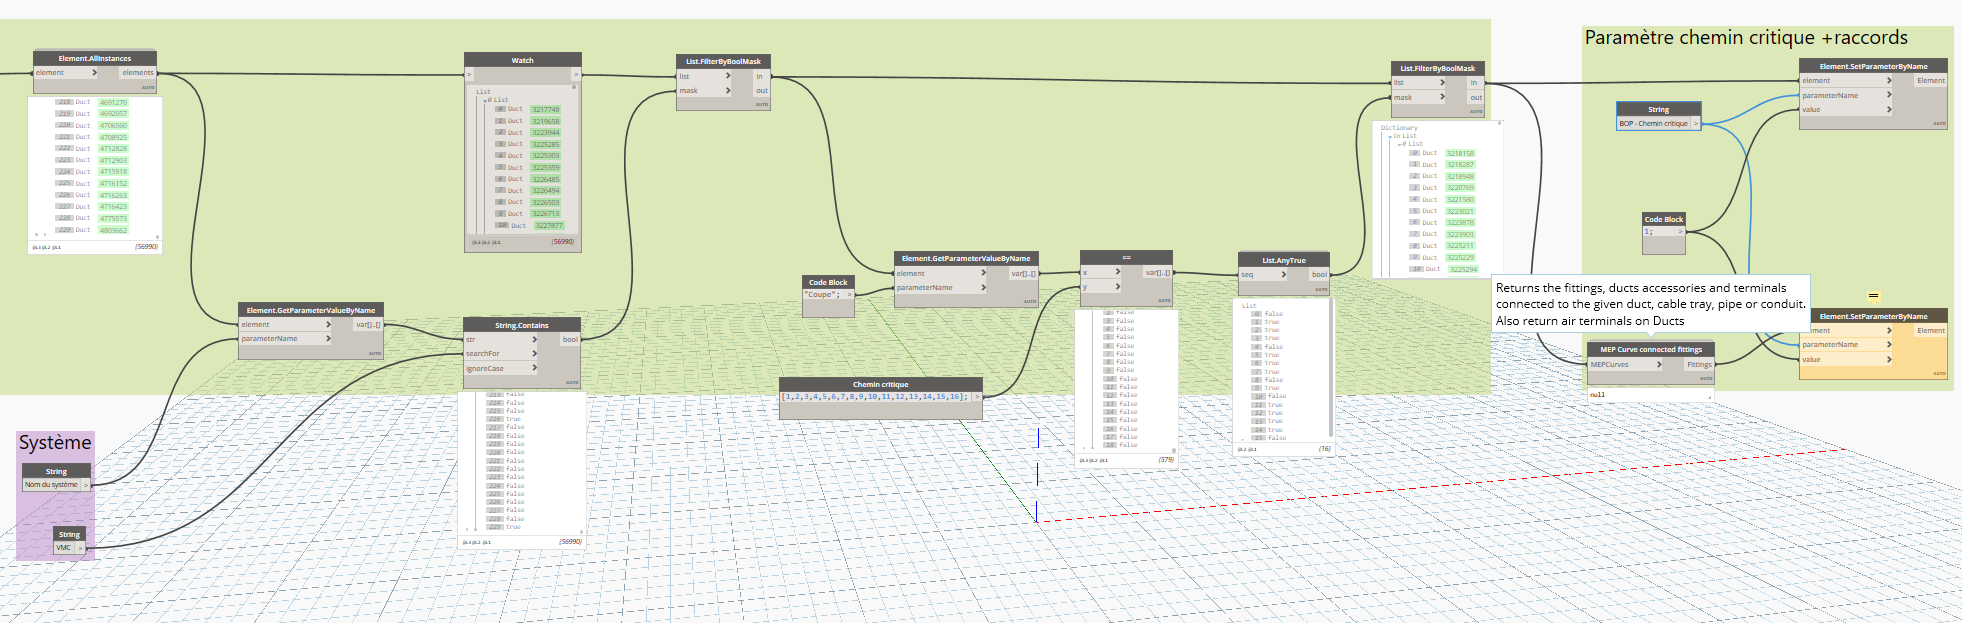The width and height of the screenshot is (1962, 623).
Task: Click the mask input of the left List.FilterByBoolMask
Action: click(689, 91)
